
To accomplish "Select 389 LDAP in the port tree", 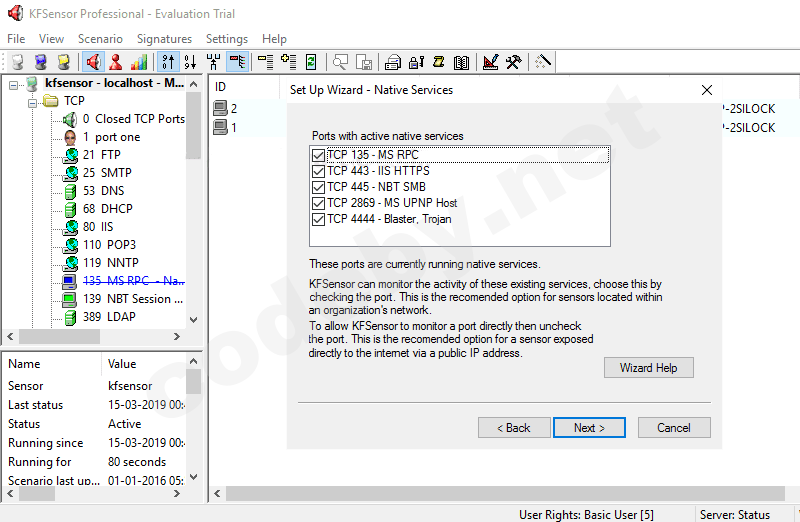I will 109,316.
